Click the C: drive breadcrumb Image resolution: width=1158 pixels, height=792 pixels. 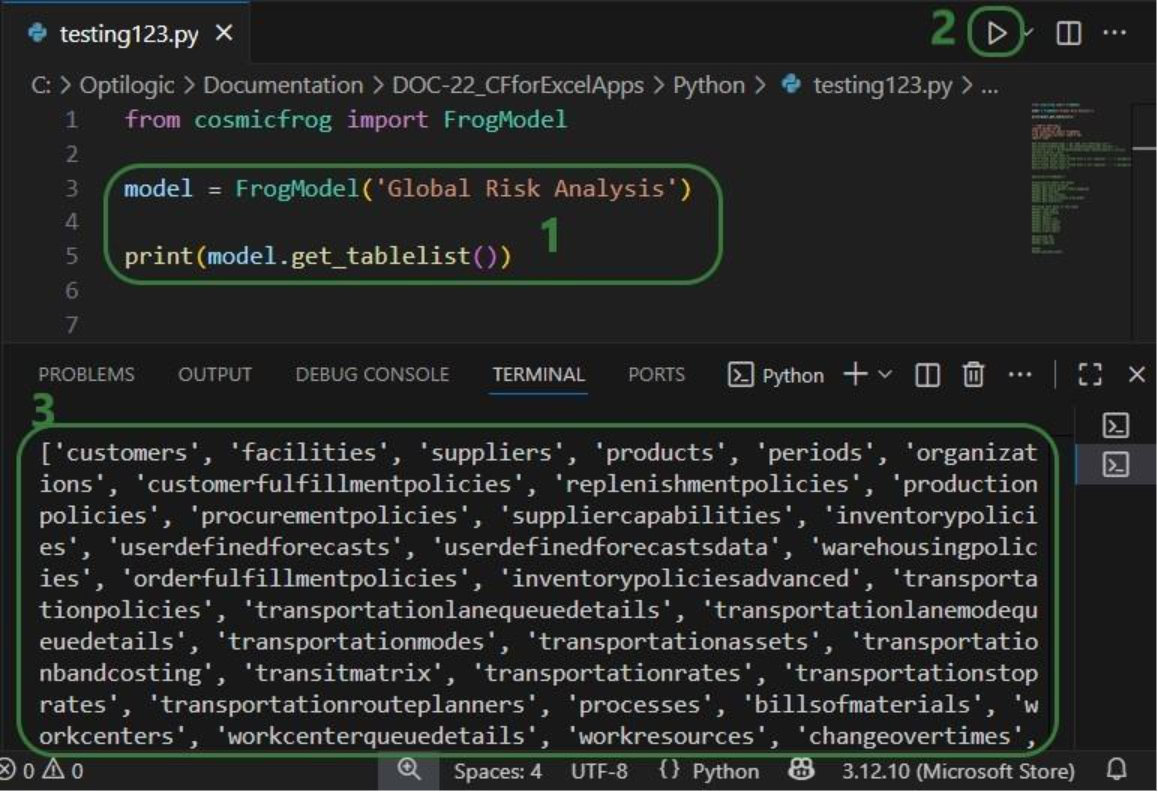(x=41, y=86)
